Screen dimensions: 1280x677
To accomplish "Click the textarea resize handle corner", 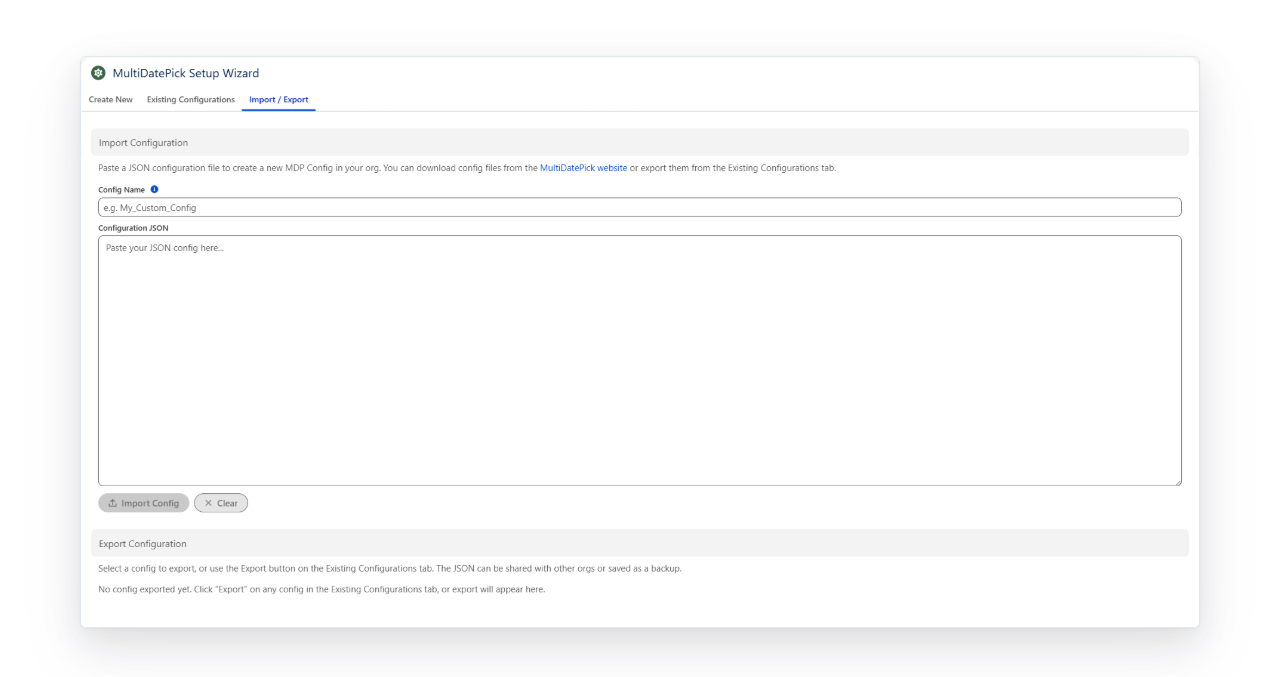I will coord(1177,481).
